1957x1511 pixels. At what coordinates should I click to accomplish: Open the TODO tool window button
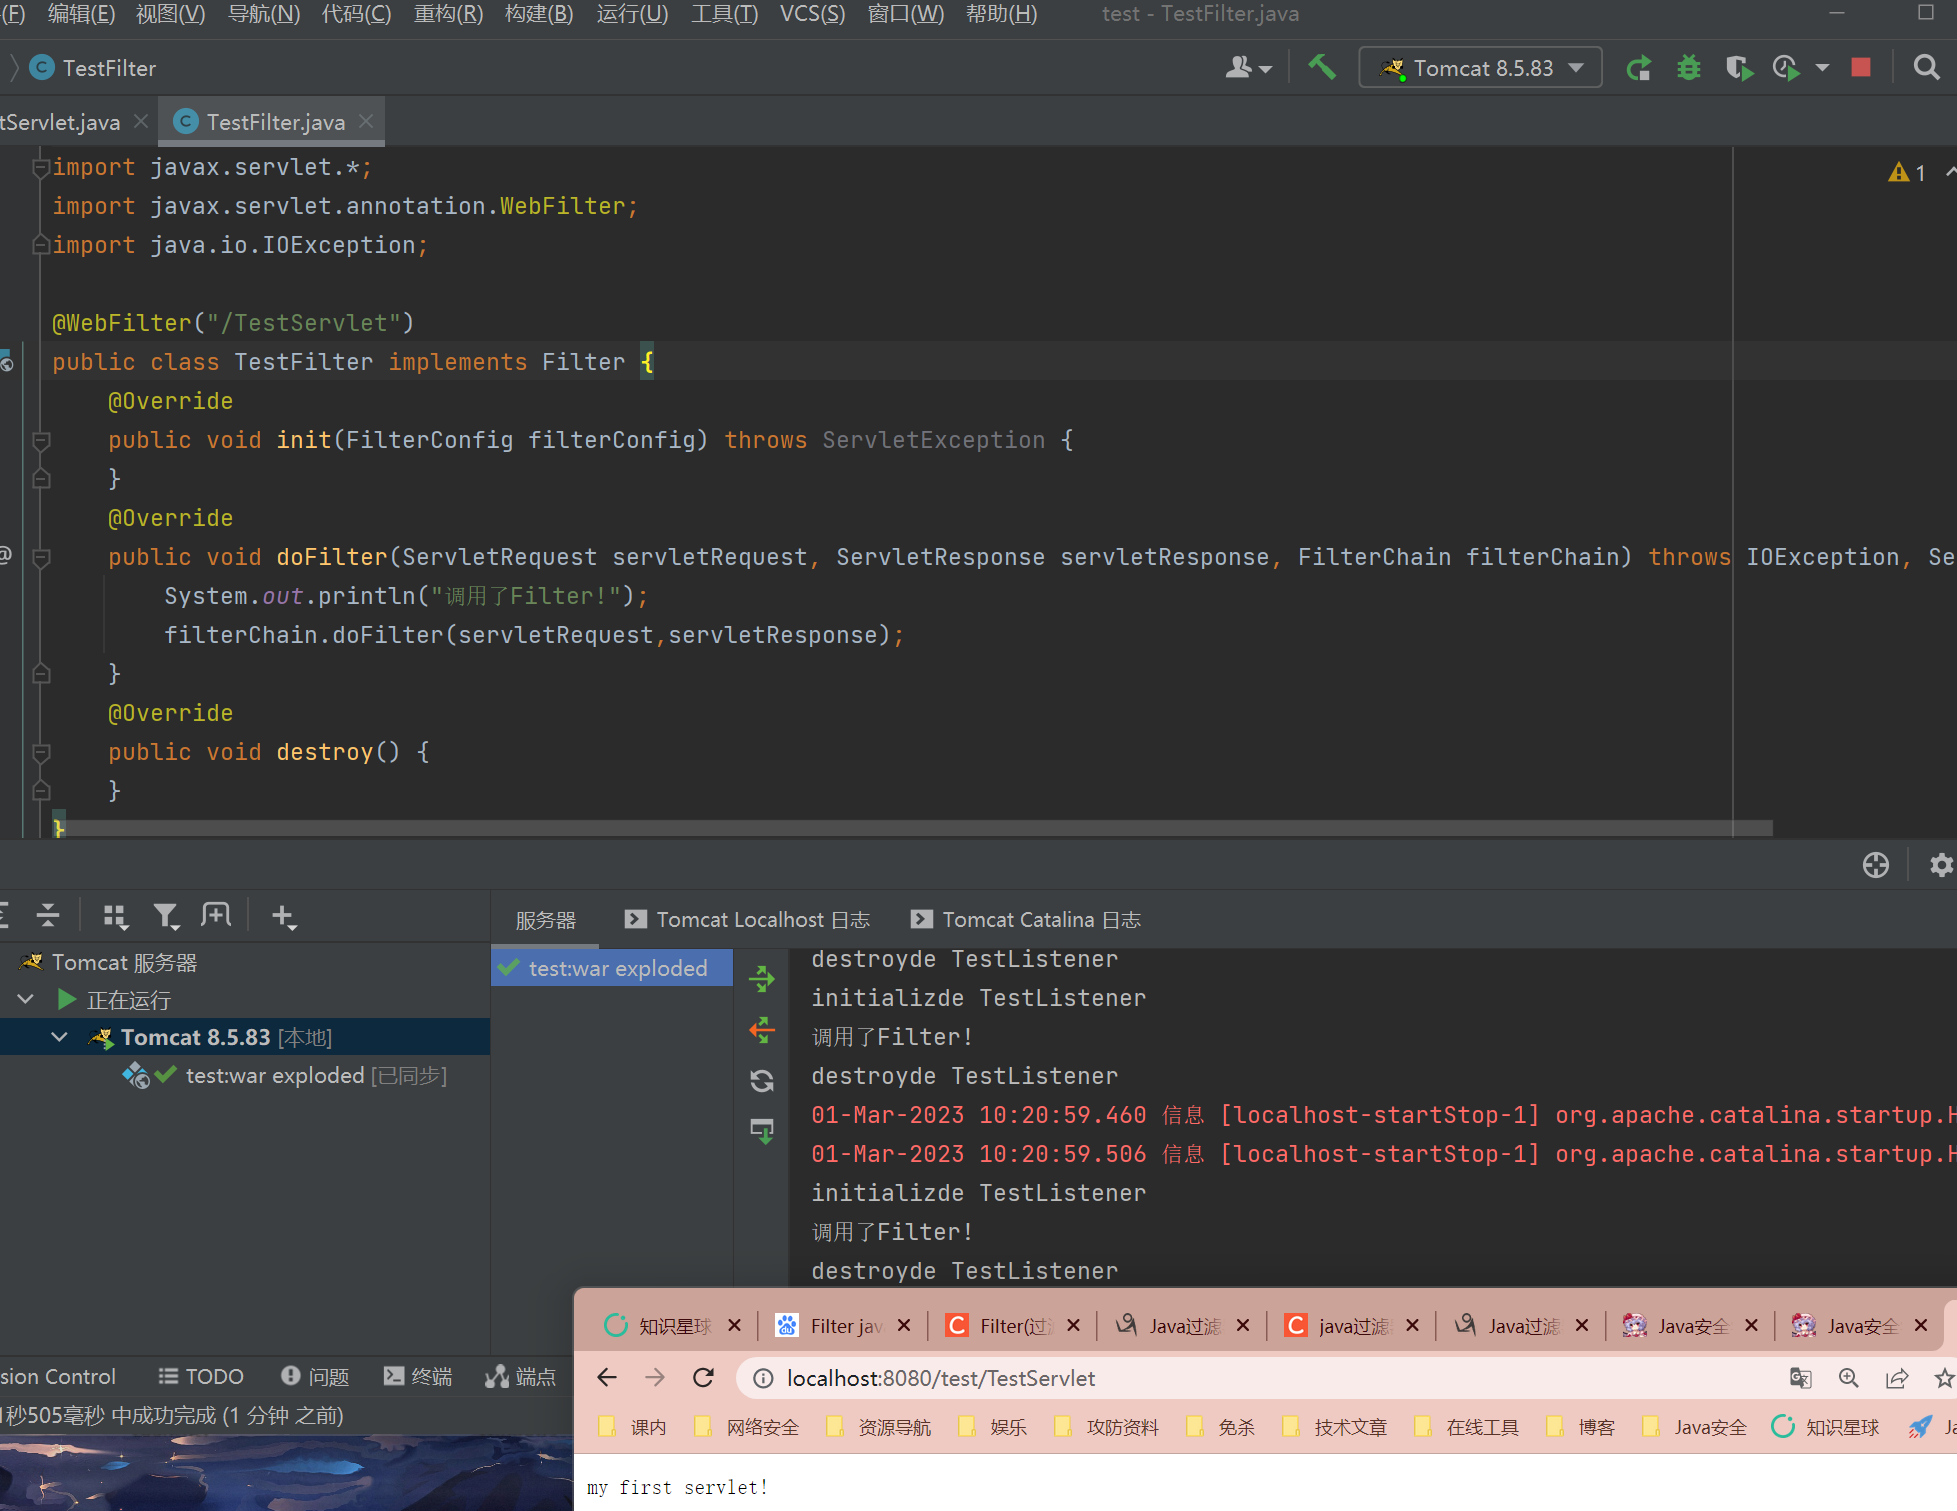pos(201,1376)
